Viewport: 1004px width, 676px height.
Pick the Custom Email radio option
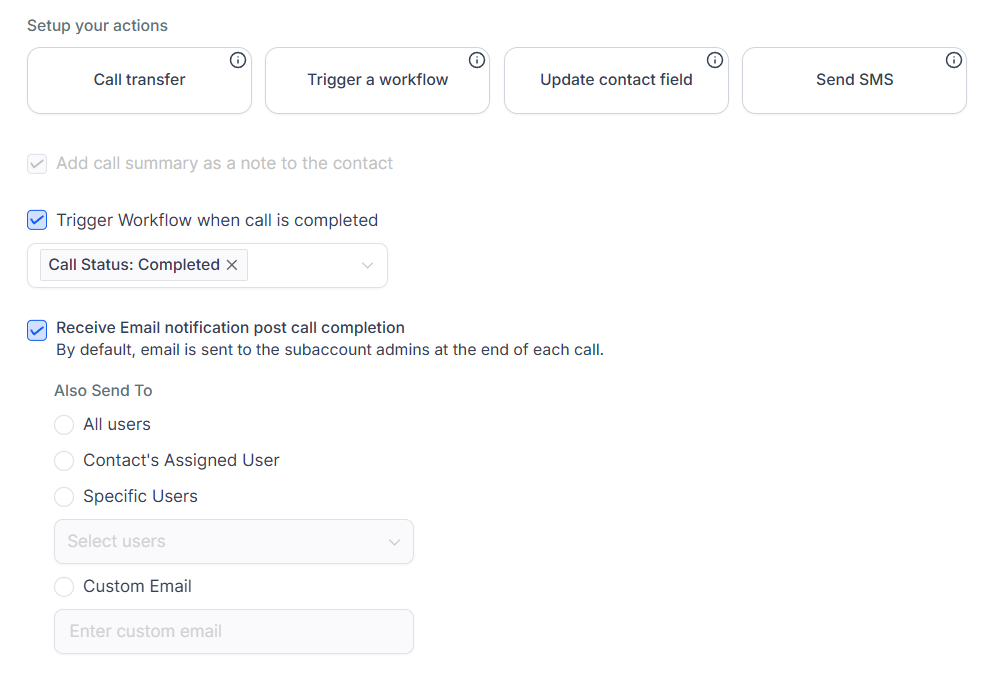point(64,587)
